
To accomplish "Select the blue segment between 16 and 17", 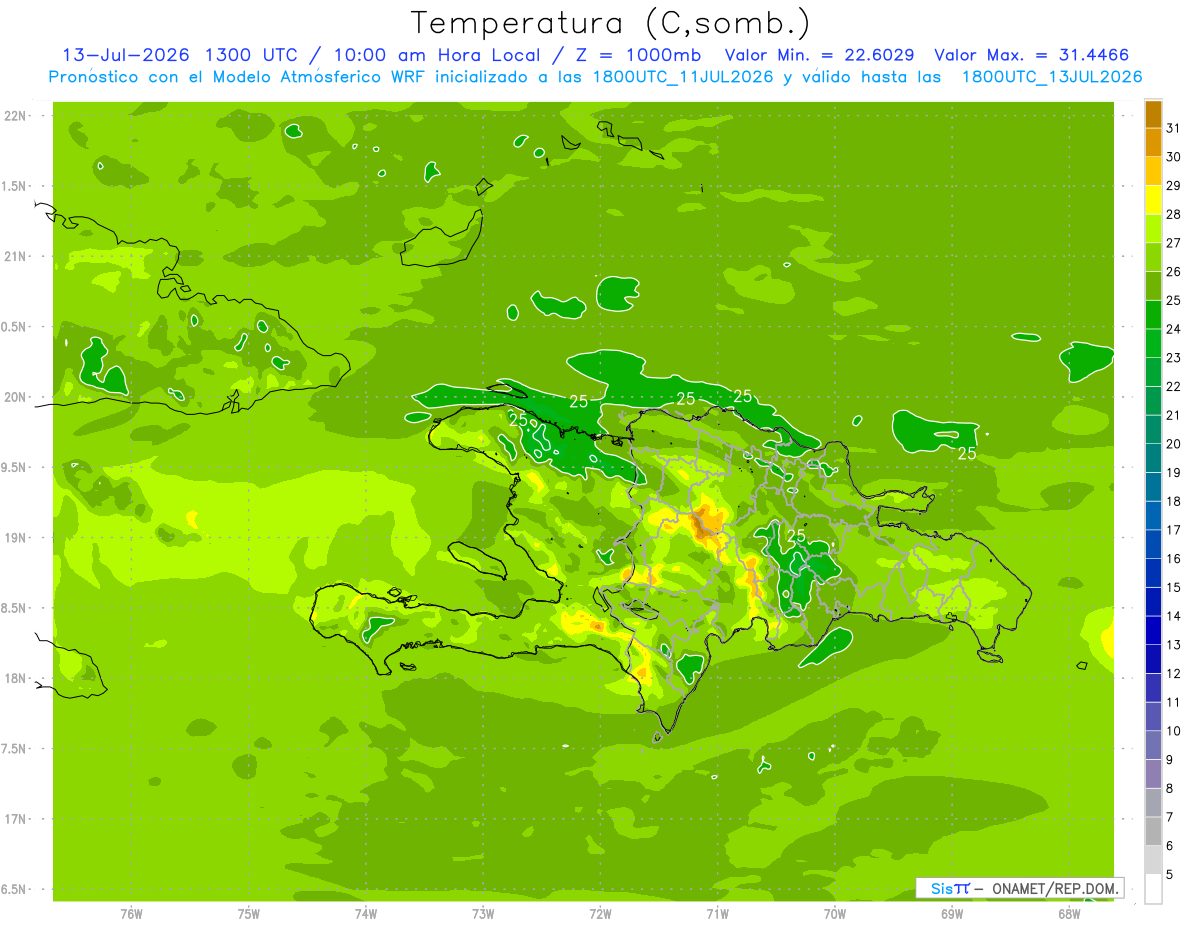I will 1153,544.
